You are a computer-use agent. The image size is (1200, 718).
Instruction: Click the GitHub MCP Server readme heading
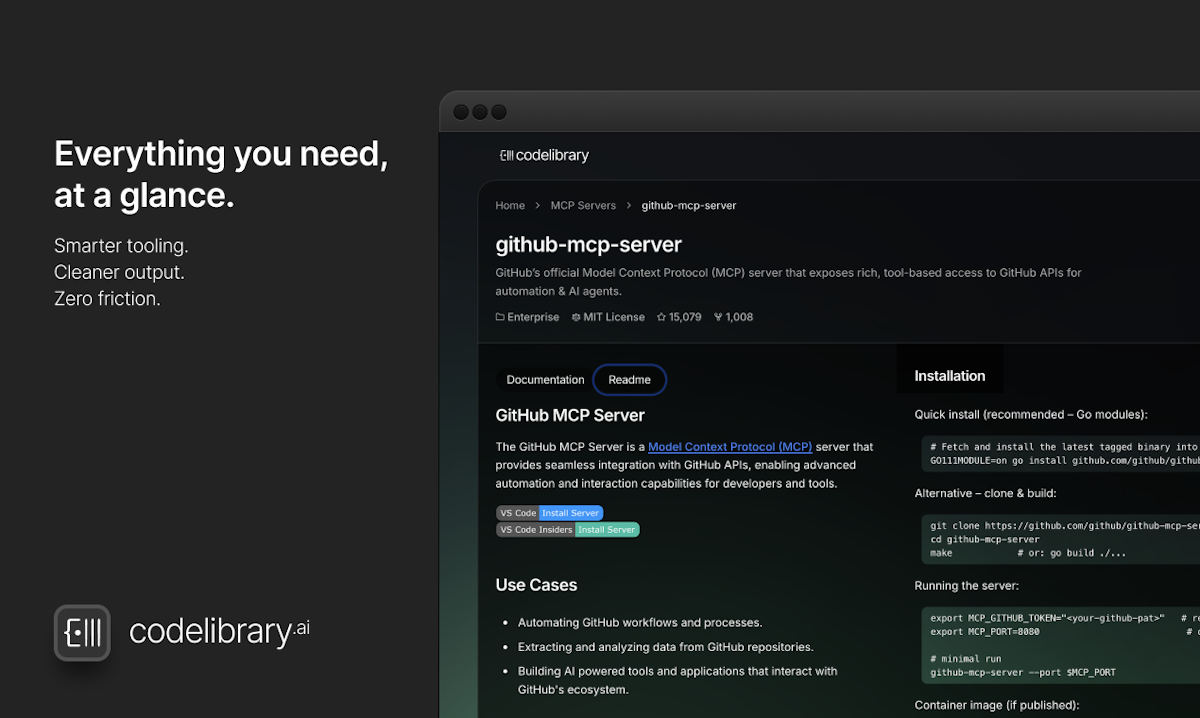(570, 415)
